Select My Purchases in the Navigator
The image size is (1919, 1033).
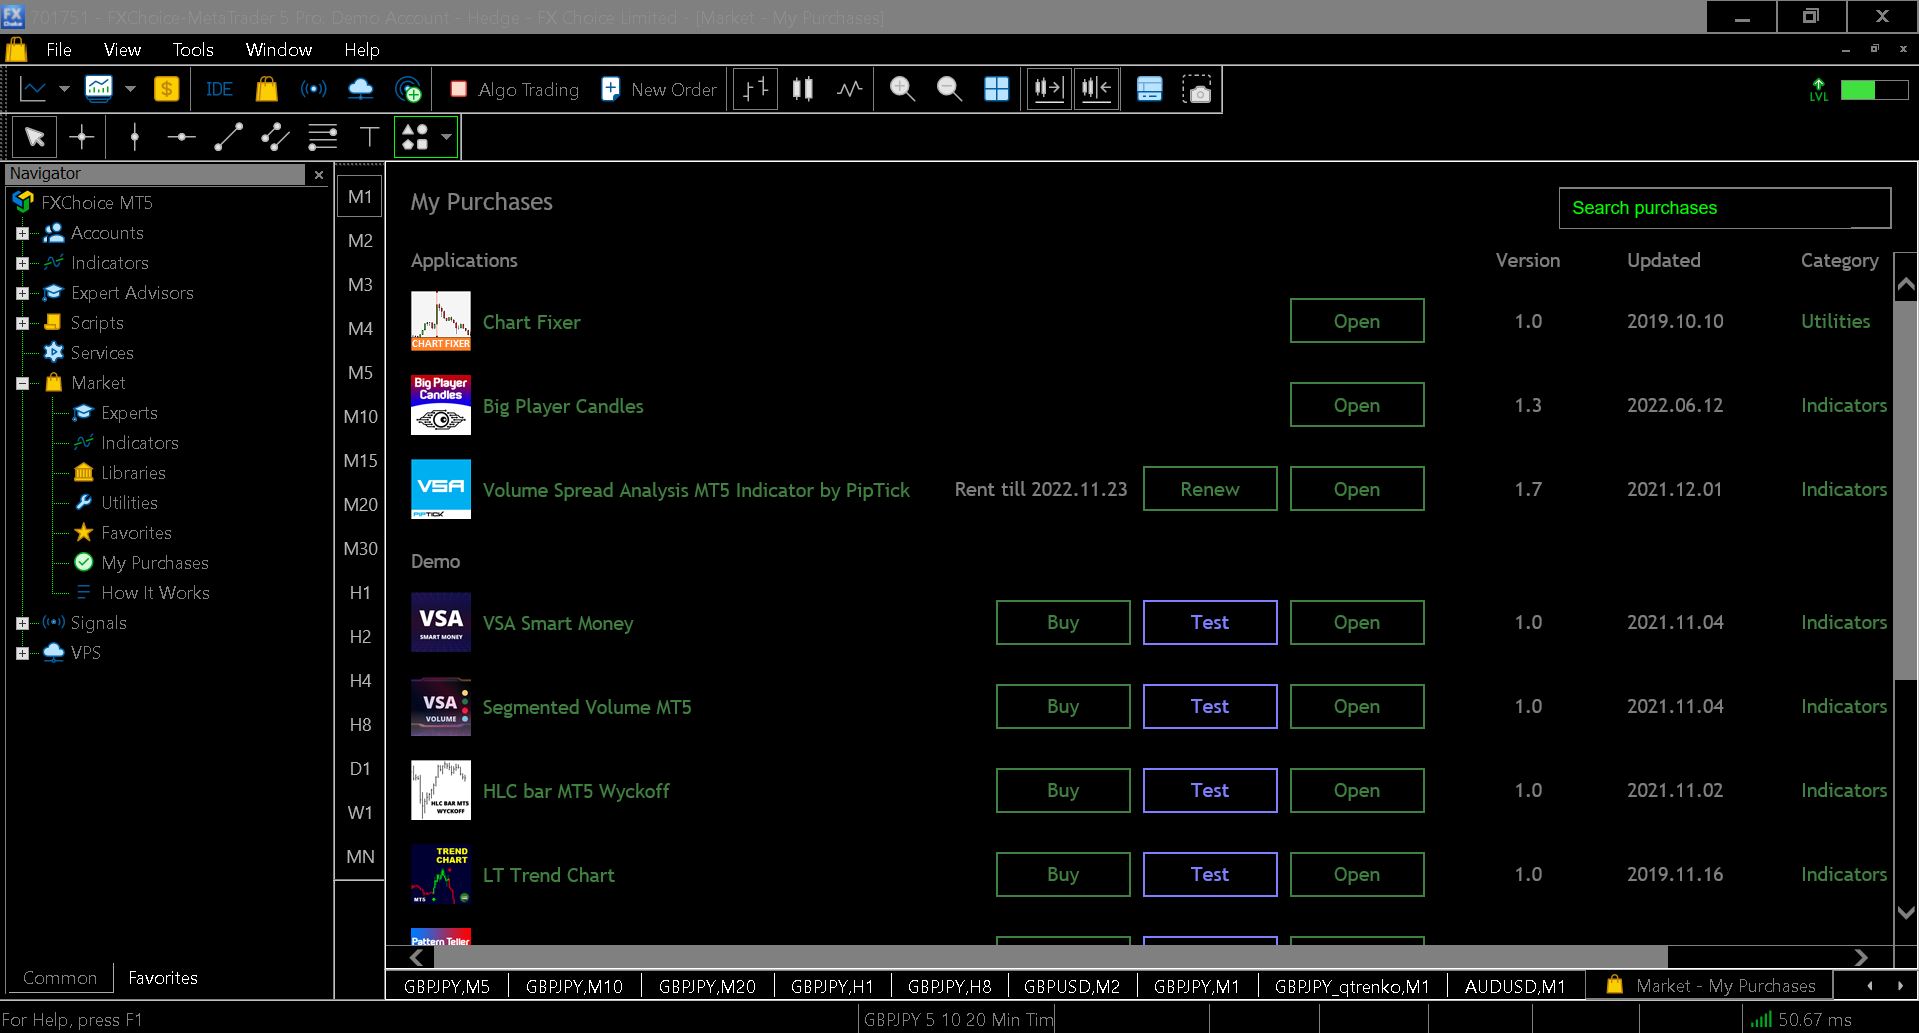(155, 563)
